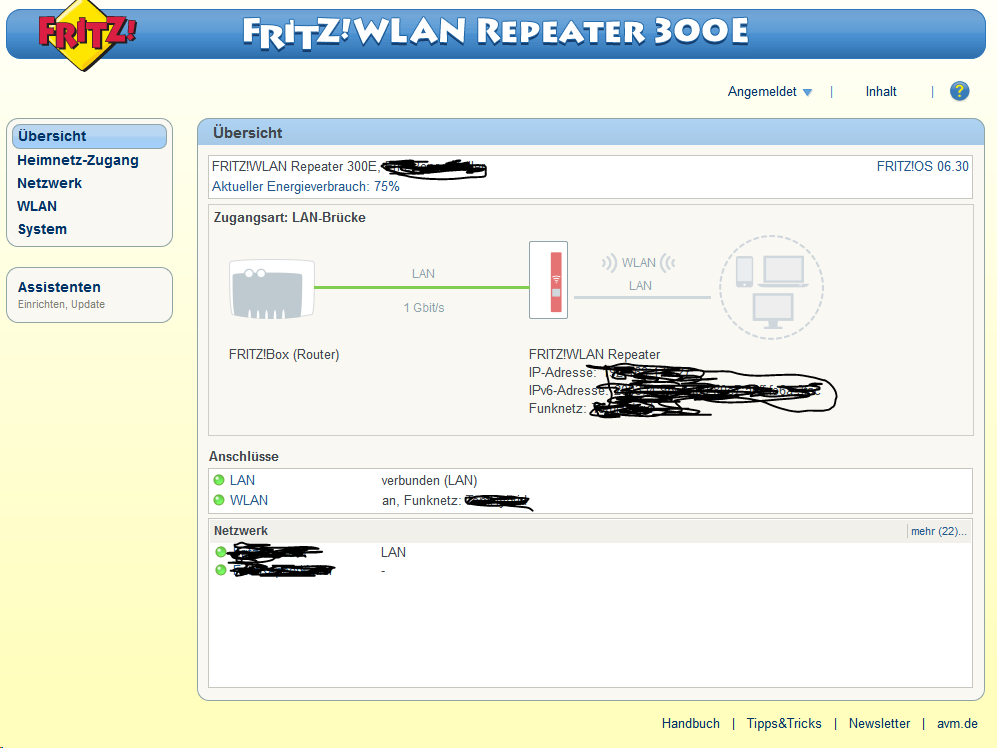Image resolution: width=997 pixels, height=748 pixels.
Task: Click the IP-Adresse label
Action: pyautogui.click(x=562, y=373)
